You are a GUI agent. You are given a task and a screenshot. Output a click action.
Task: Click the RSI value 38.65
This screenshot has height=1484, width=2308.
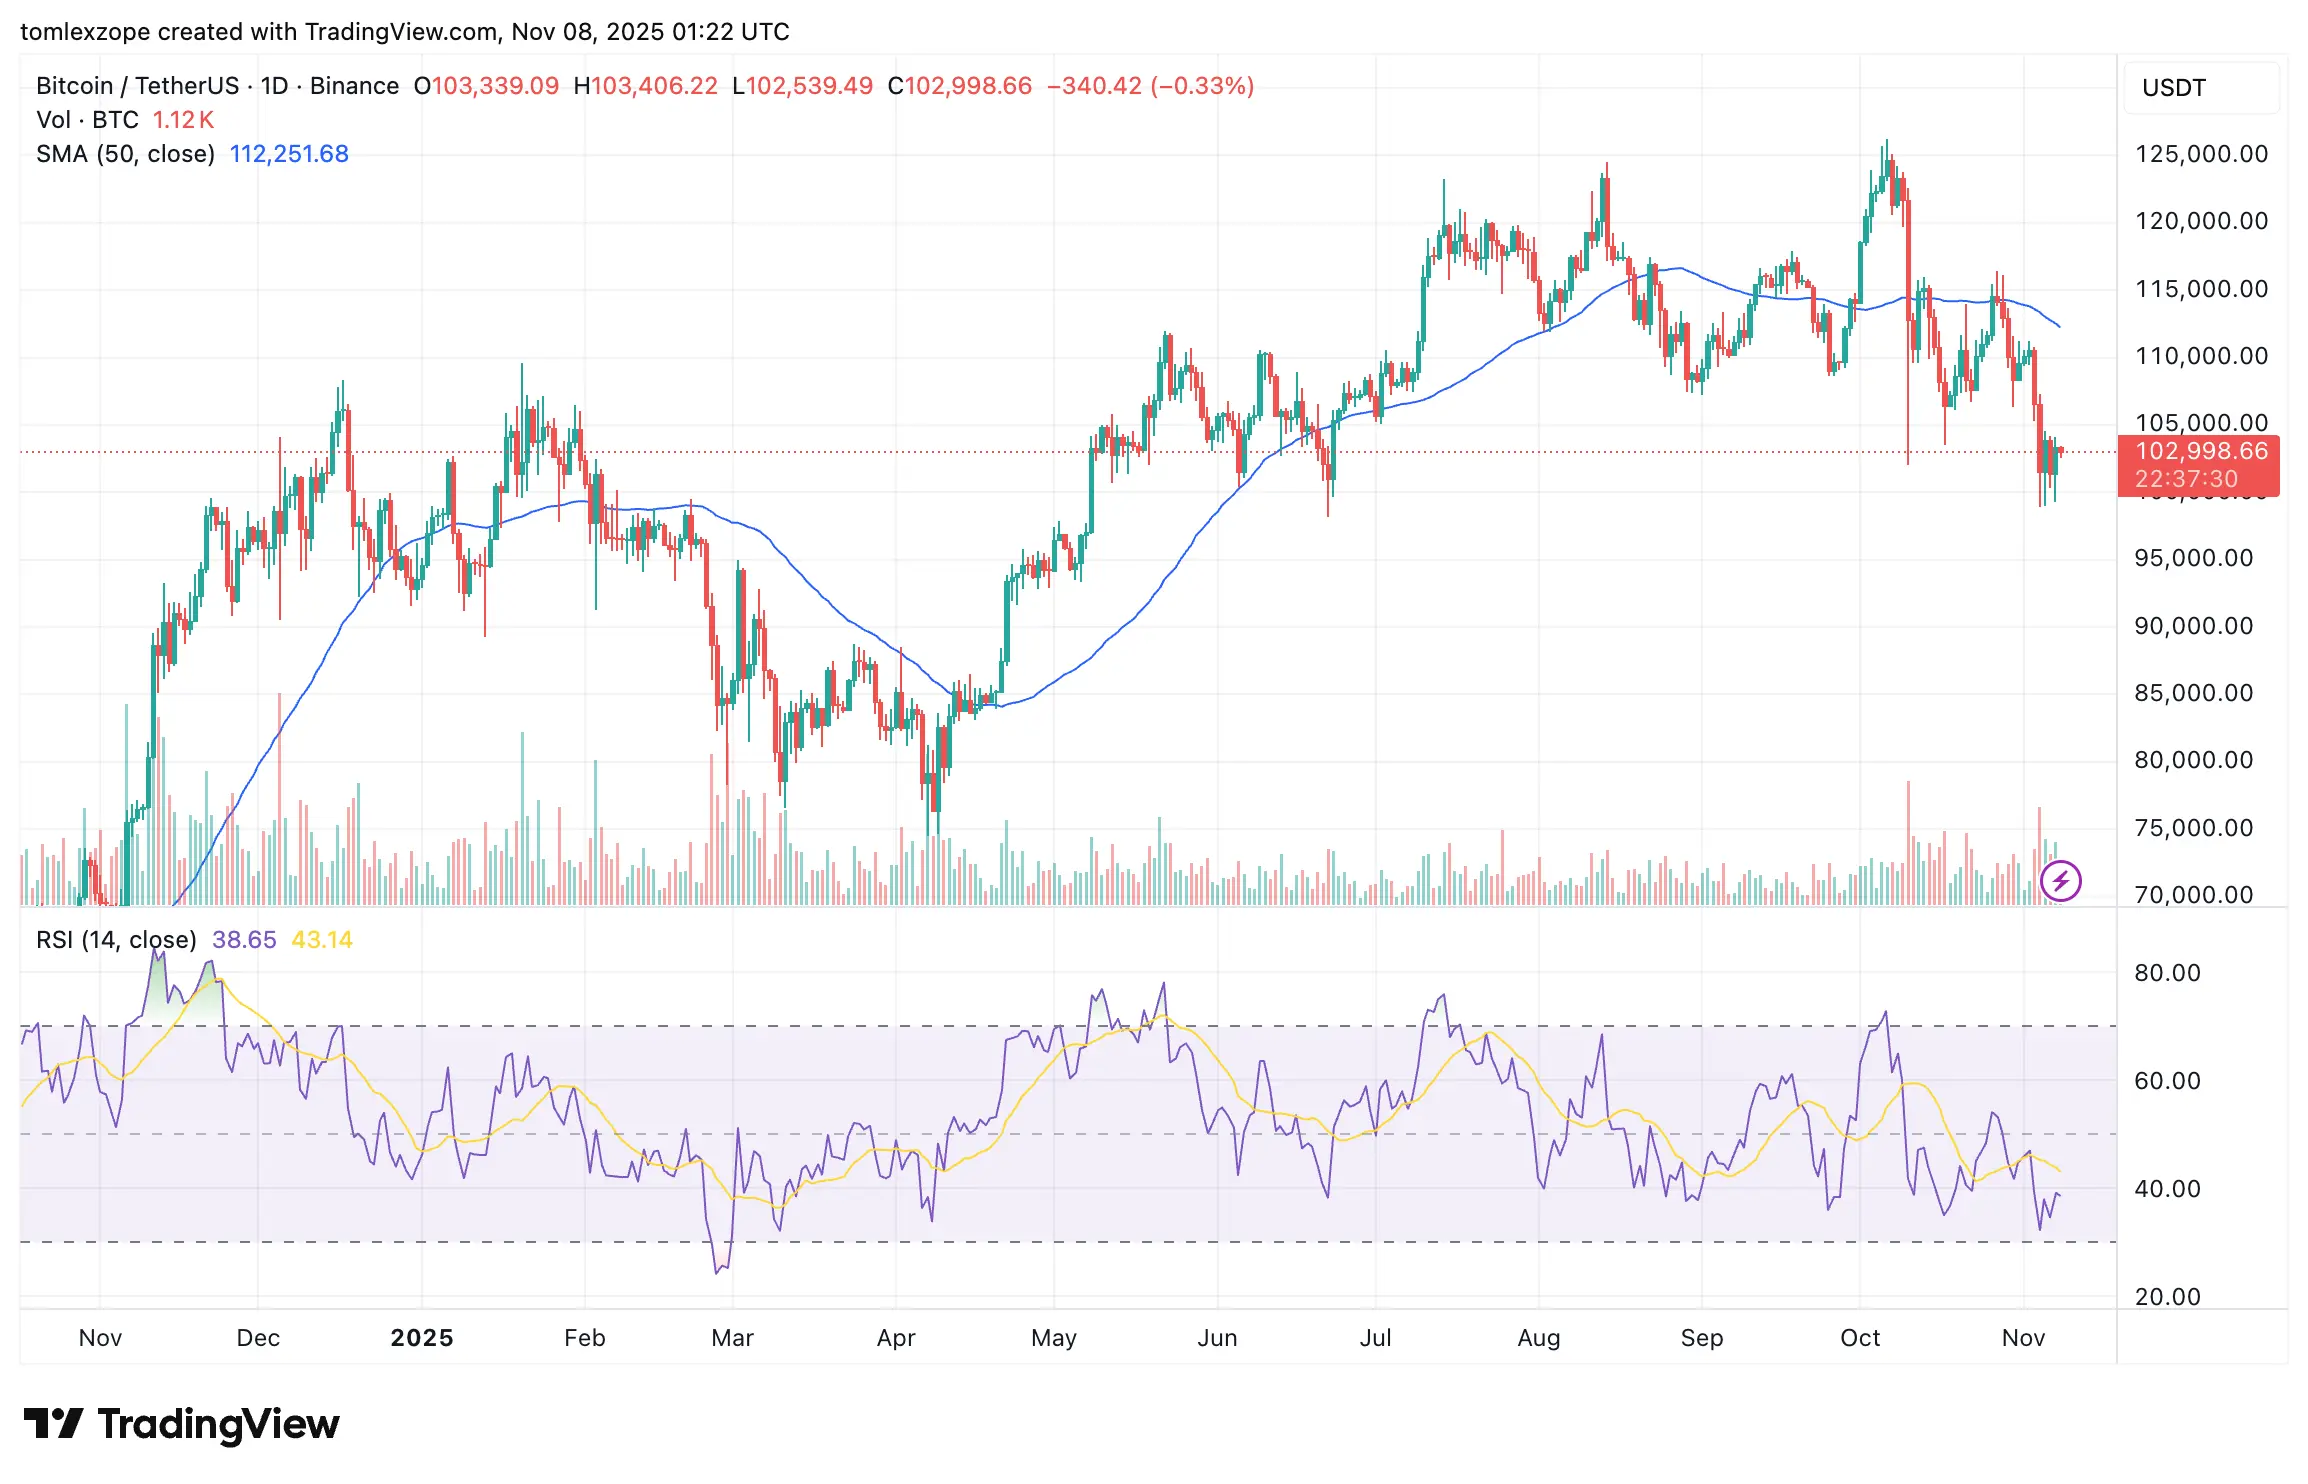coord(243,940)
